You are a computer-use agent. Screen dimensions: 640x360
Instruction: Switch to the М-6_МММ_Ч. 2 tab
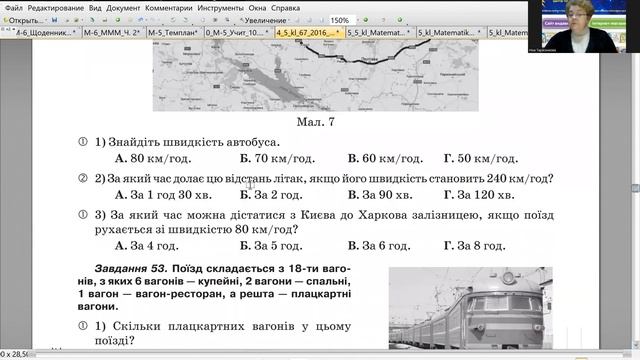[x=113, y=32]
